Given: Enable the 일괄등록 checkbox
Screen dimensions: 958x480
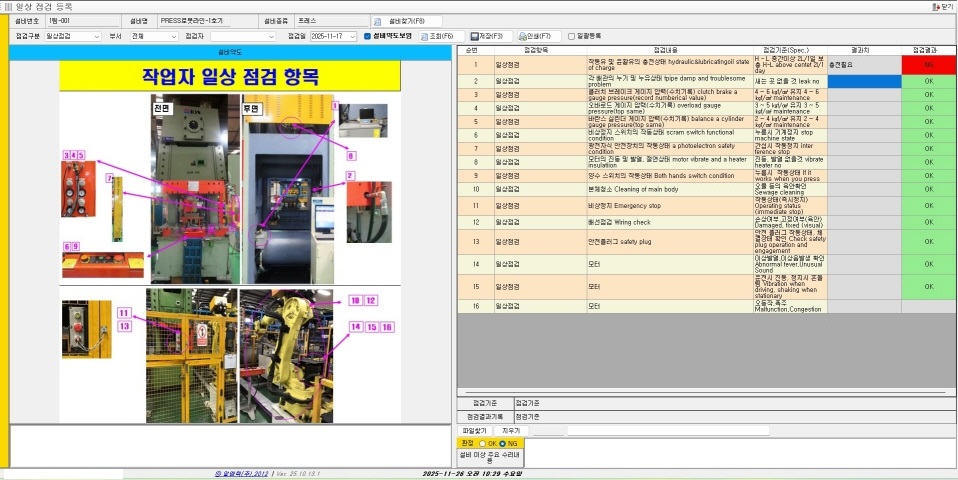Looking at the screenshot, I should (x=571, y=36).
